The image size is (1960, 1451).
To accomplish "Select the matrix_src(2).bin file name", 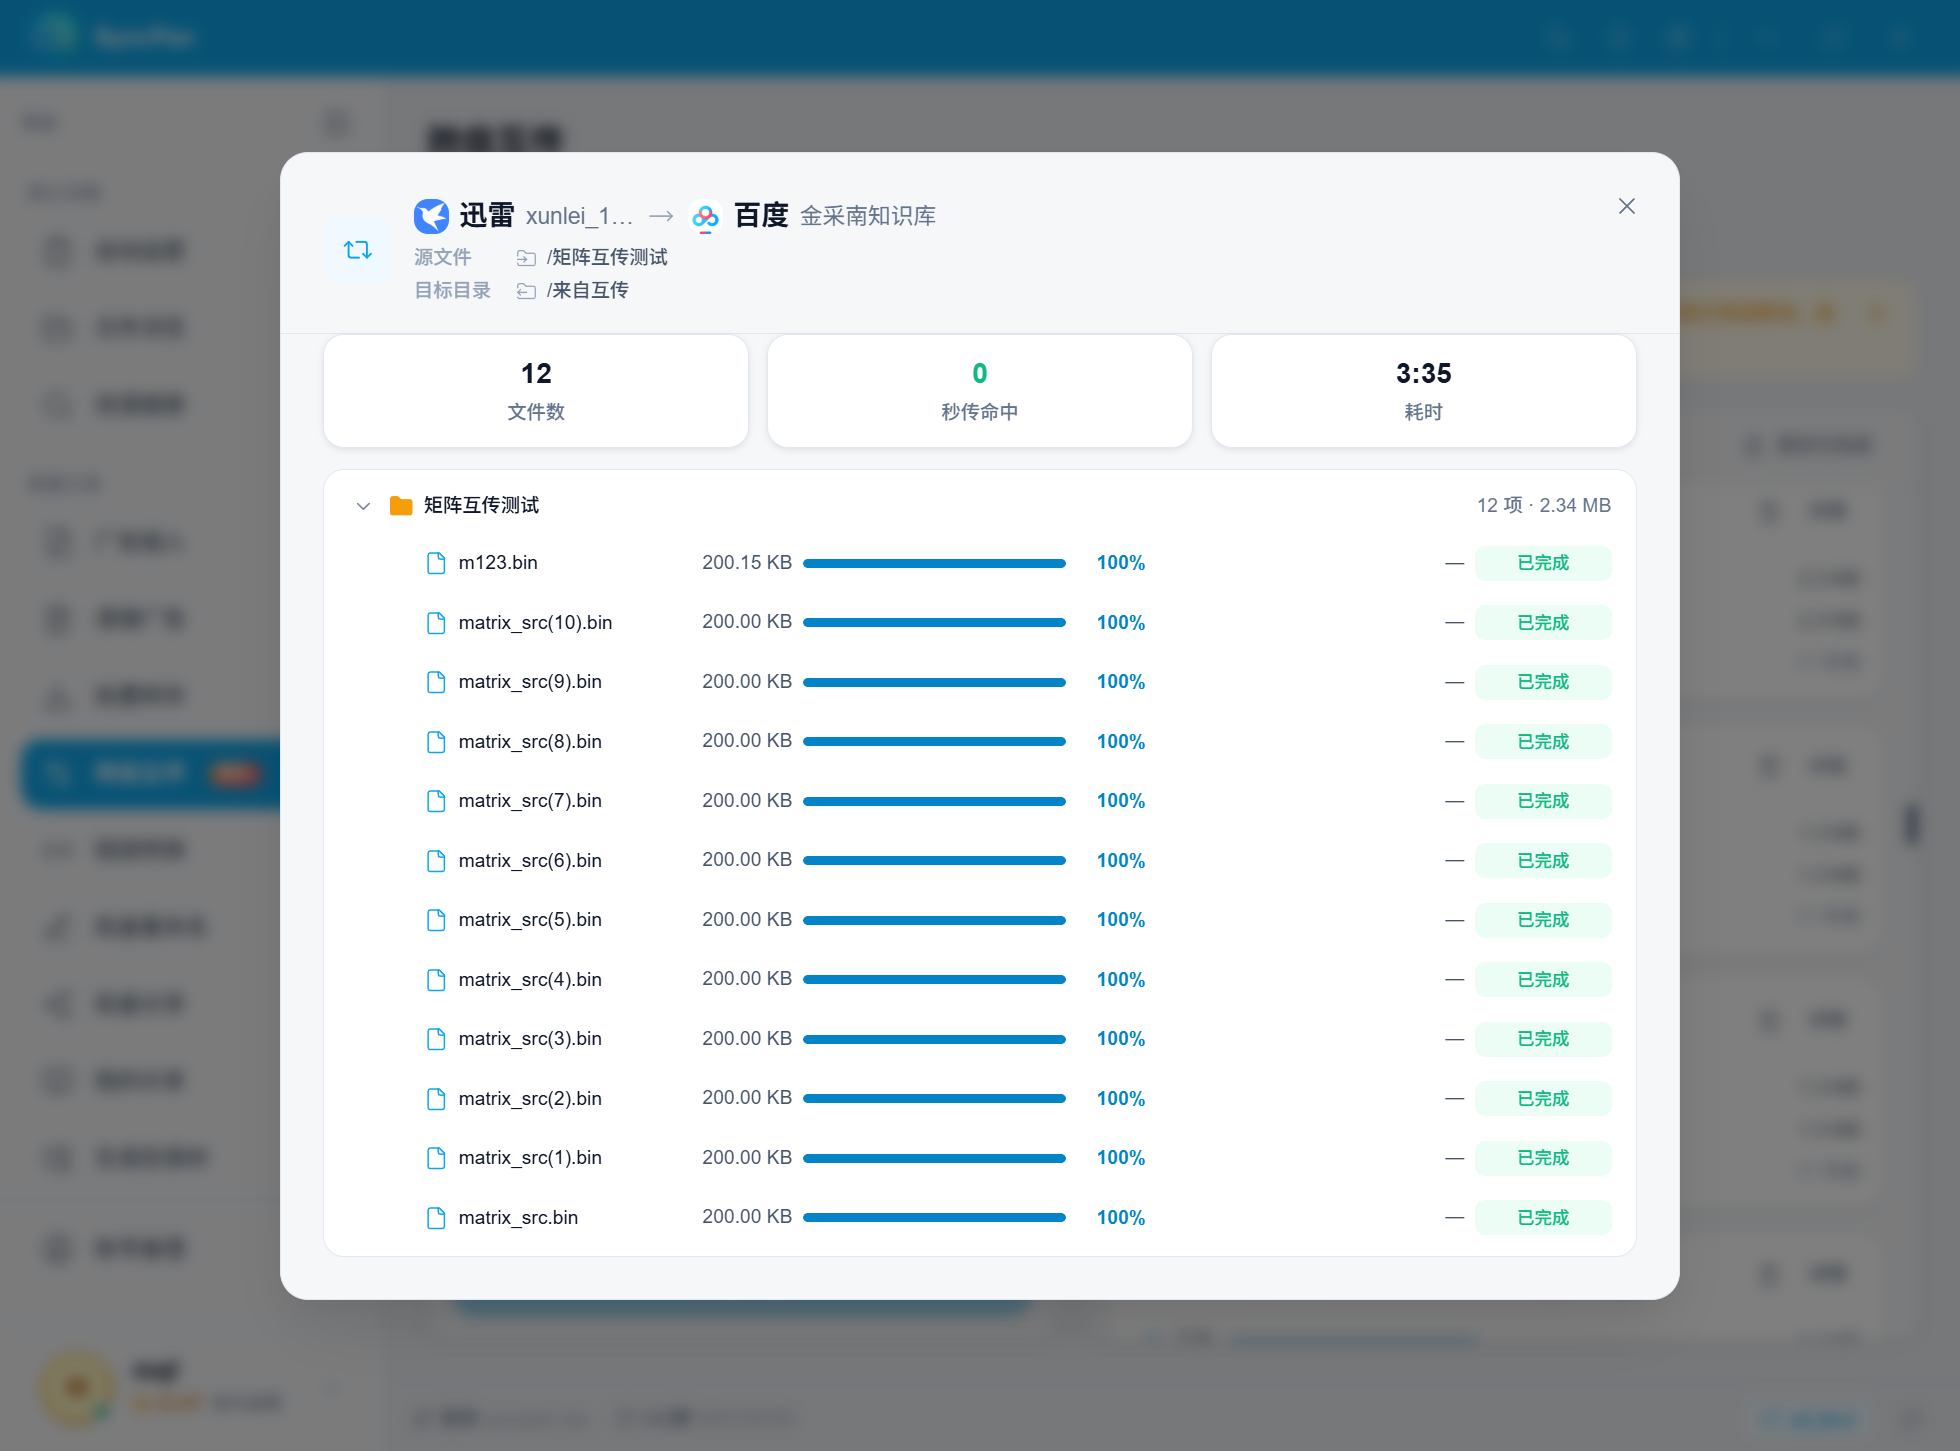I will pos(530,1099).
